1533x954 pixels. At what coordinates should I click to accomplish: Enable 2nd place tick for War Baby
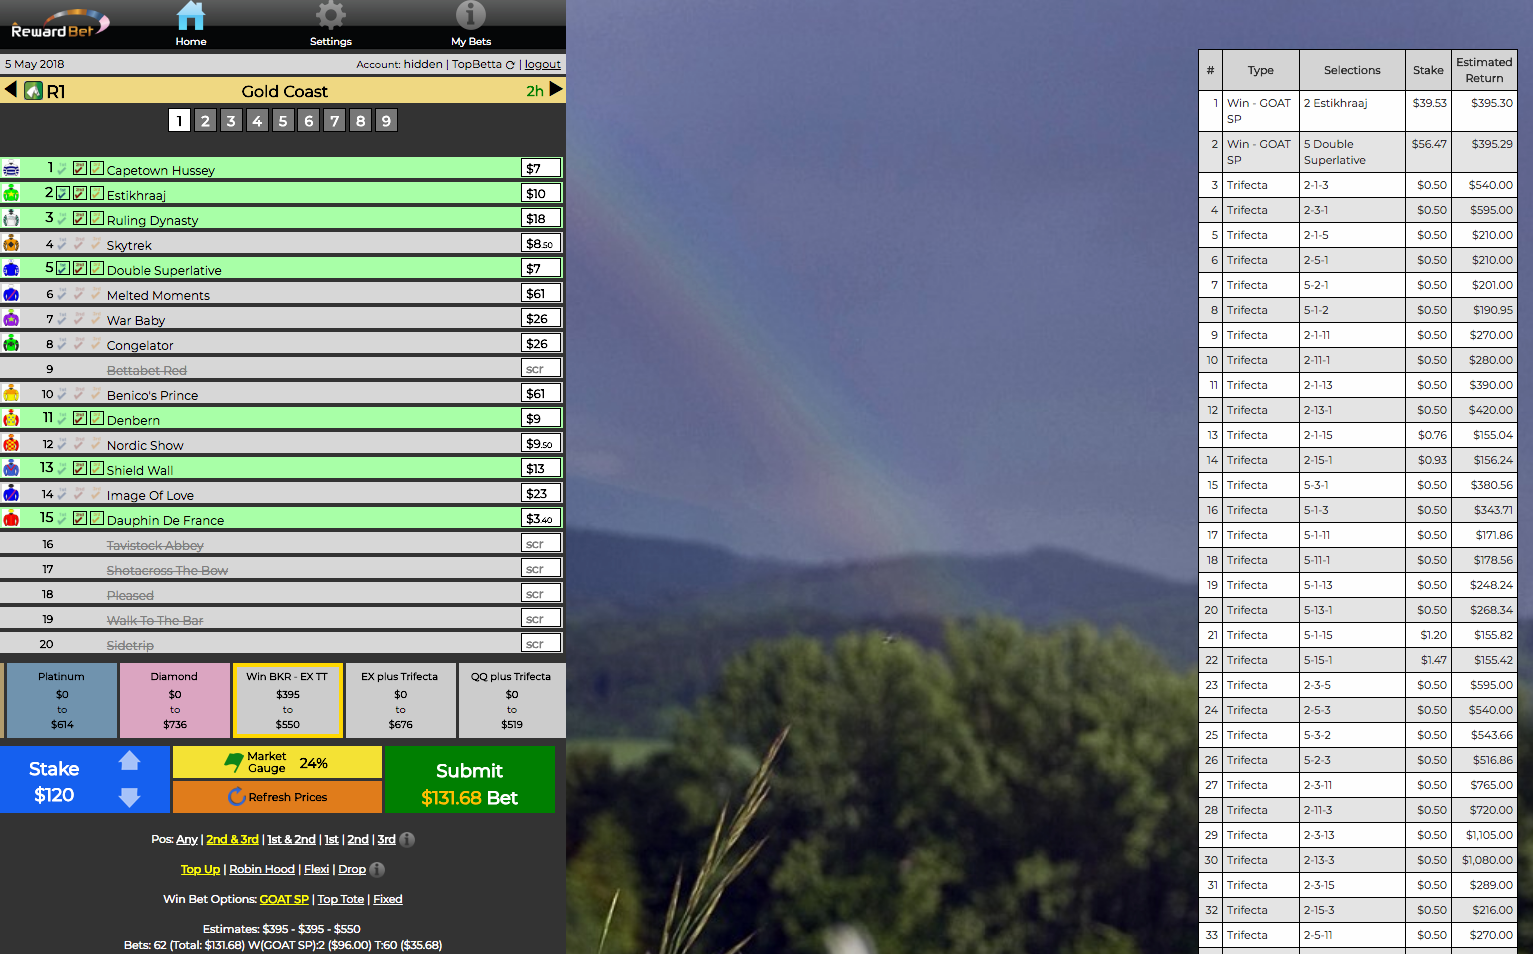(80, 318)
